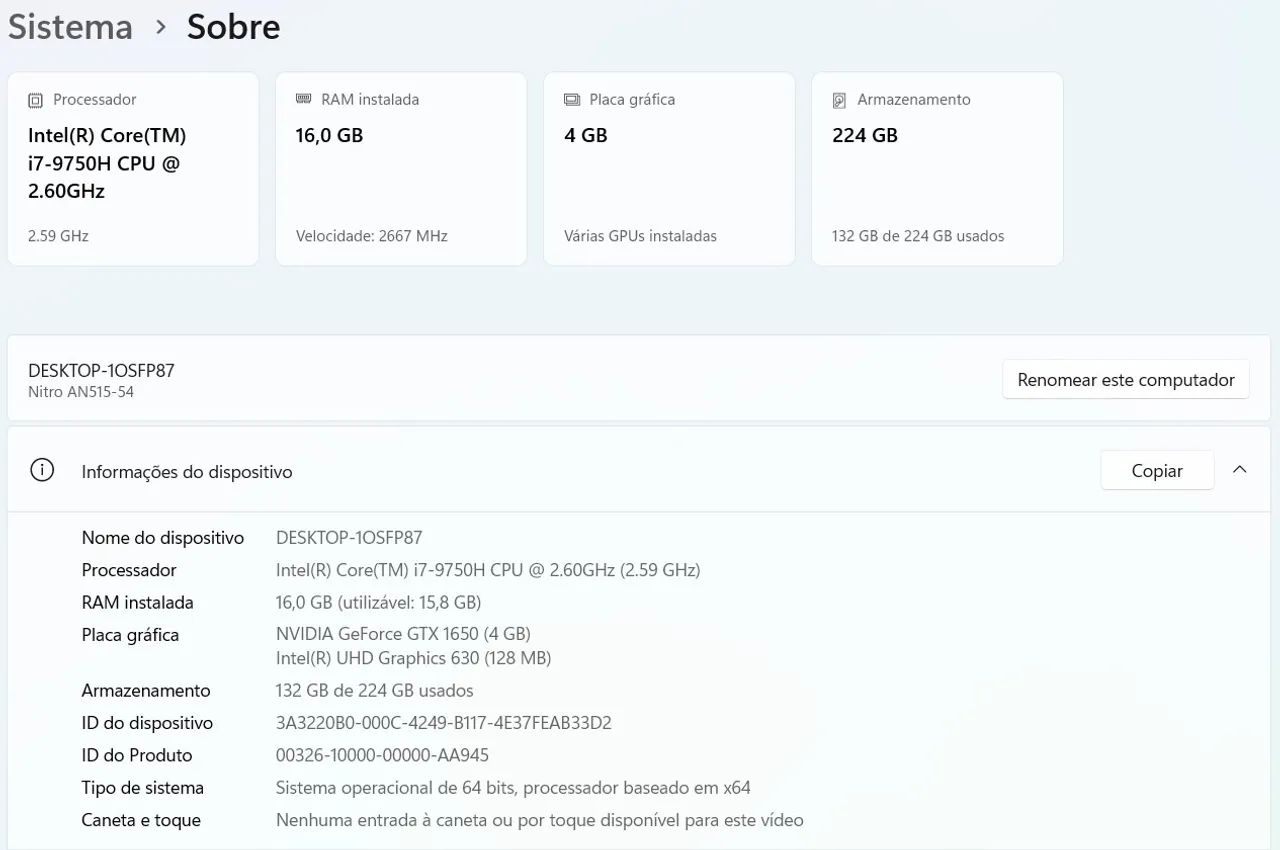This screenshot has height=850, width=1280.
Task: Collapse the Informações do dispositivo section
Action: [x=1240, y=470]
